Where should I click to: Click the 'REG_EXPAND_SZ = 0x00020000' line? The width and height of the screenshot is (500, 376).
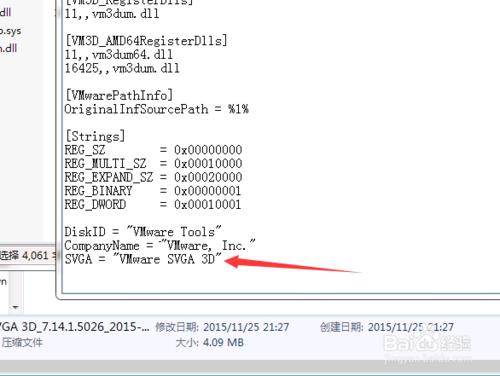tap(153, 177)
